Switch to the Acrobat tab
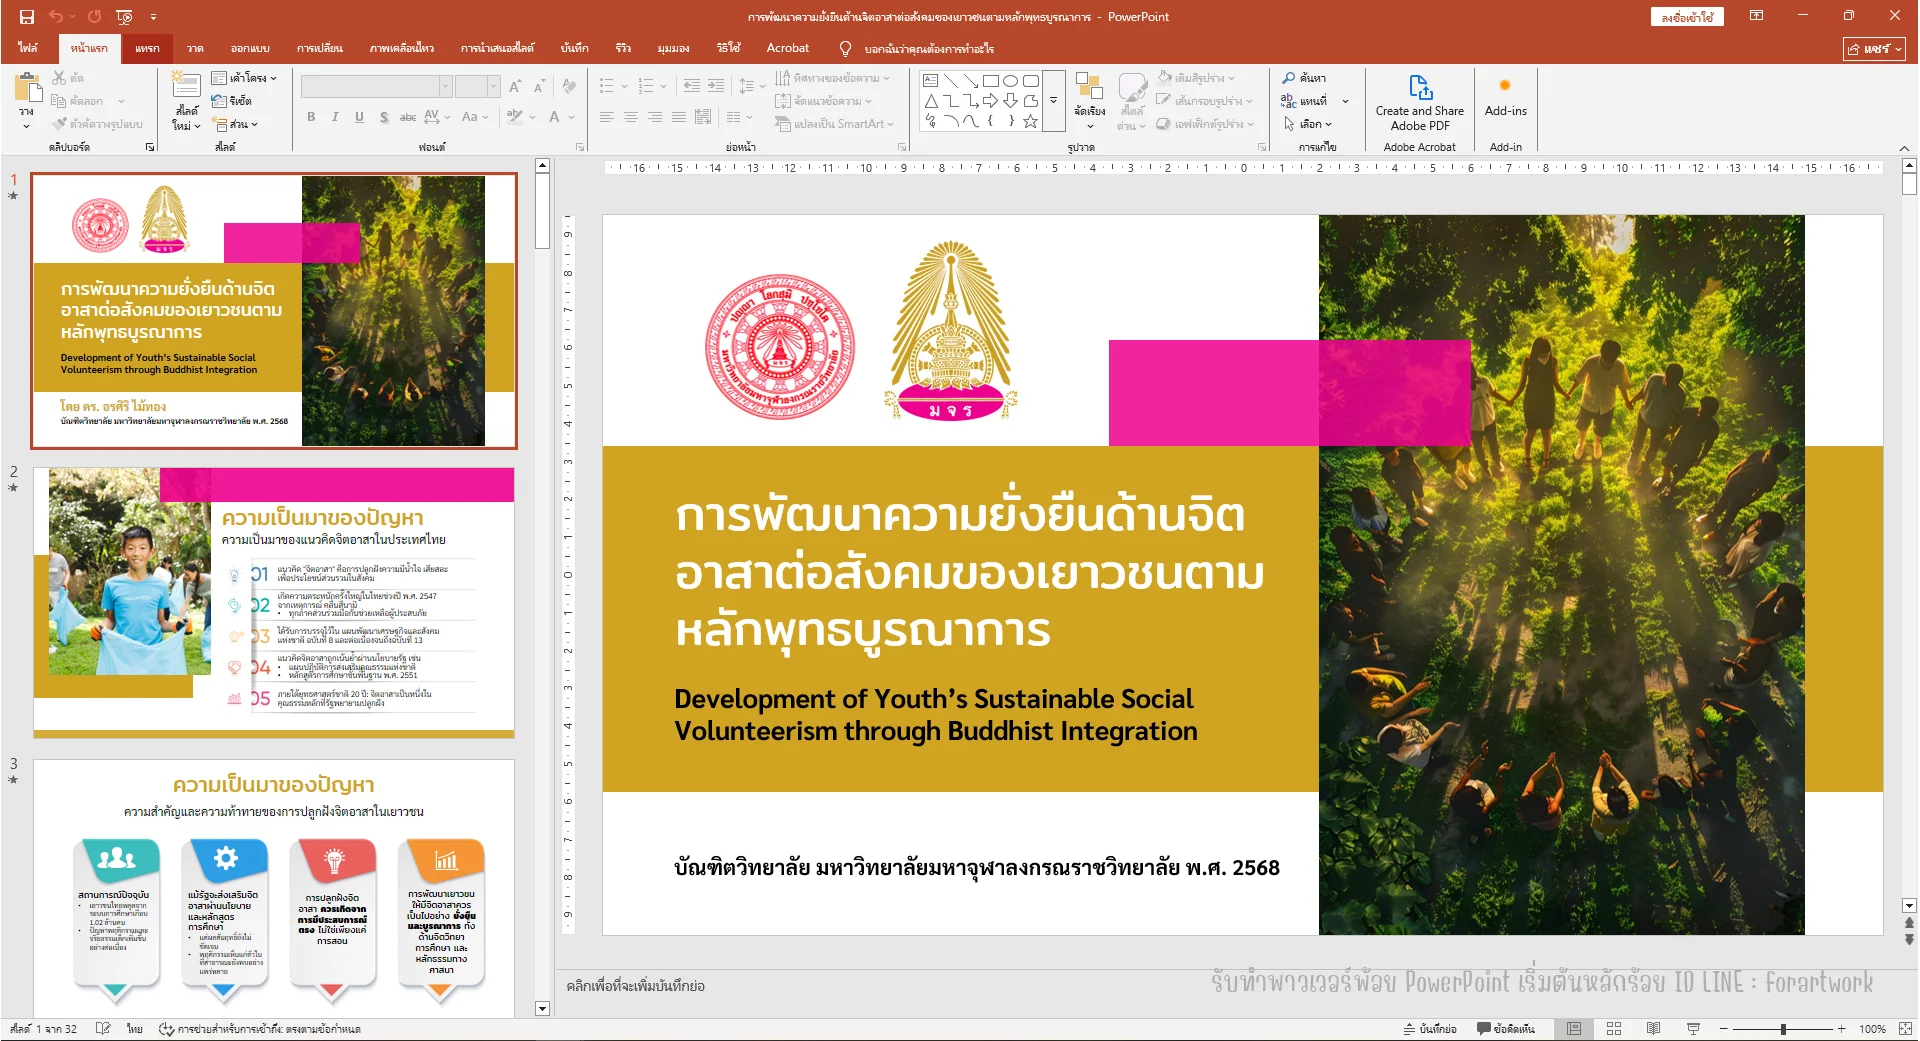The width and height of the screenshot is (1920, 1041). pos(788,48)
